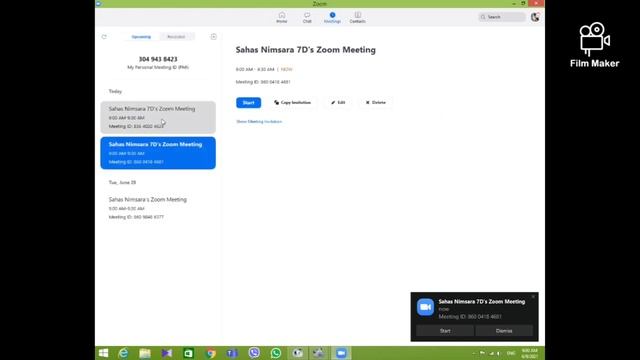Viewport: 640px width, 360px height.
Task: Select Sahas Nimsara's Zoom Meeting on Tue, June 29
Action: pos(158,208)
